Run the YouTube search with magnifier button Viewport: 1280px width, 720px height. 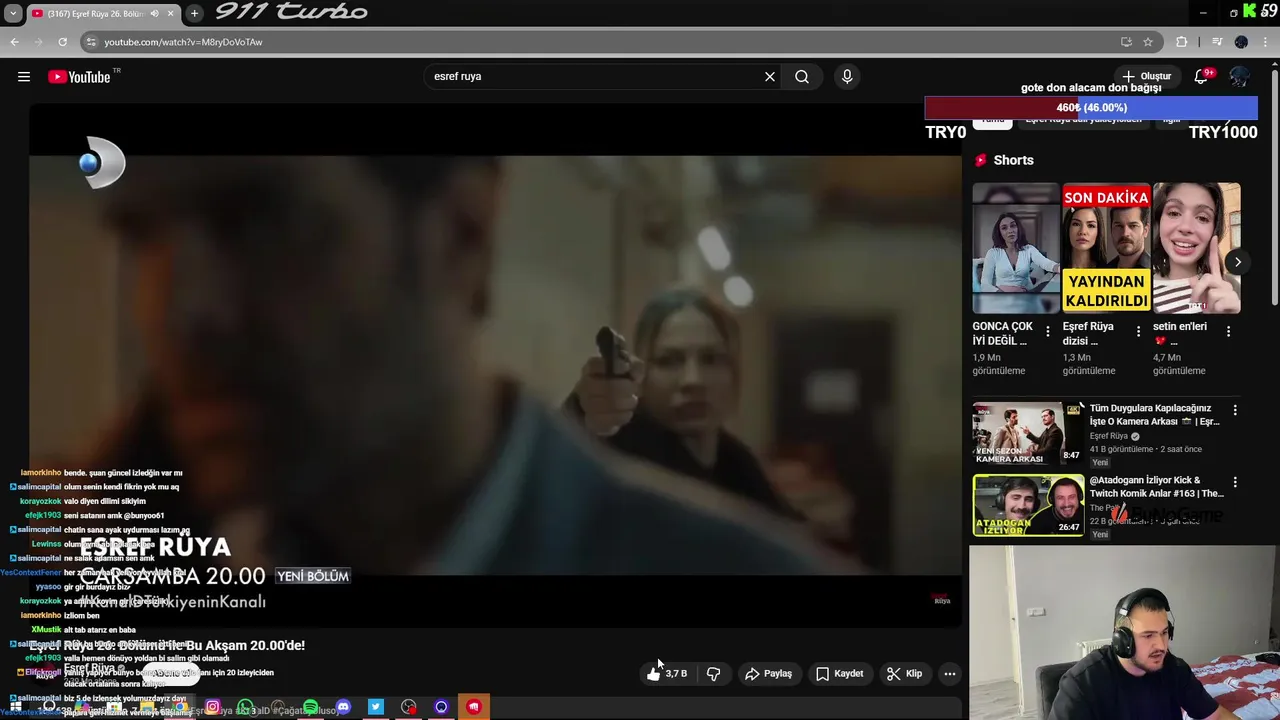tap(802, 77)
